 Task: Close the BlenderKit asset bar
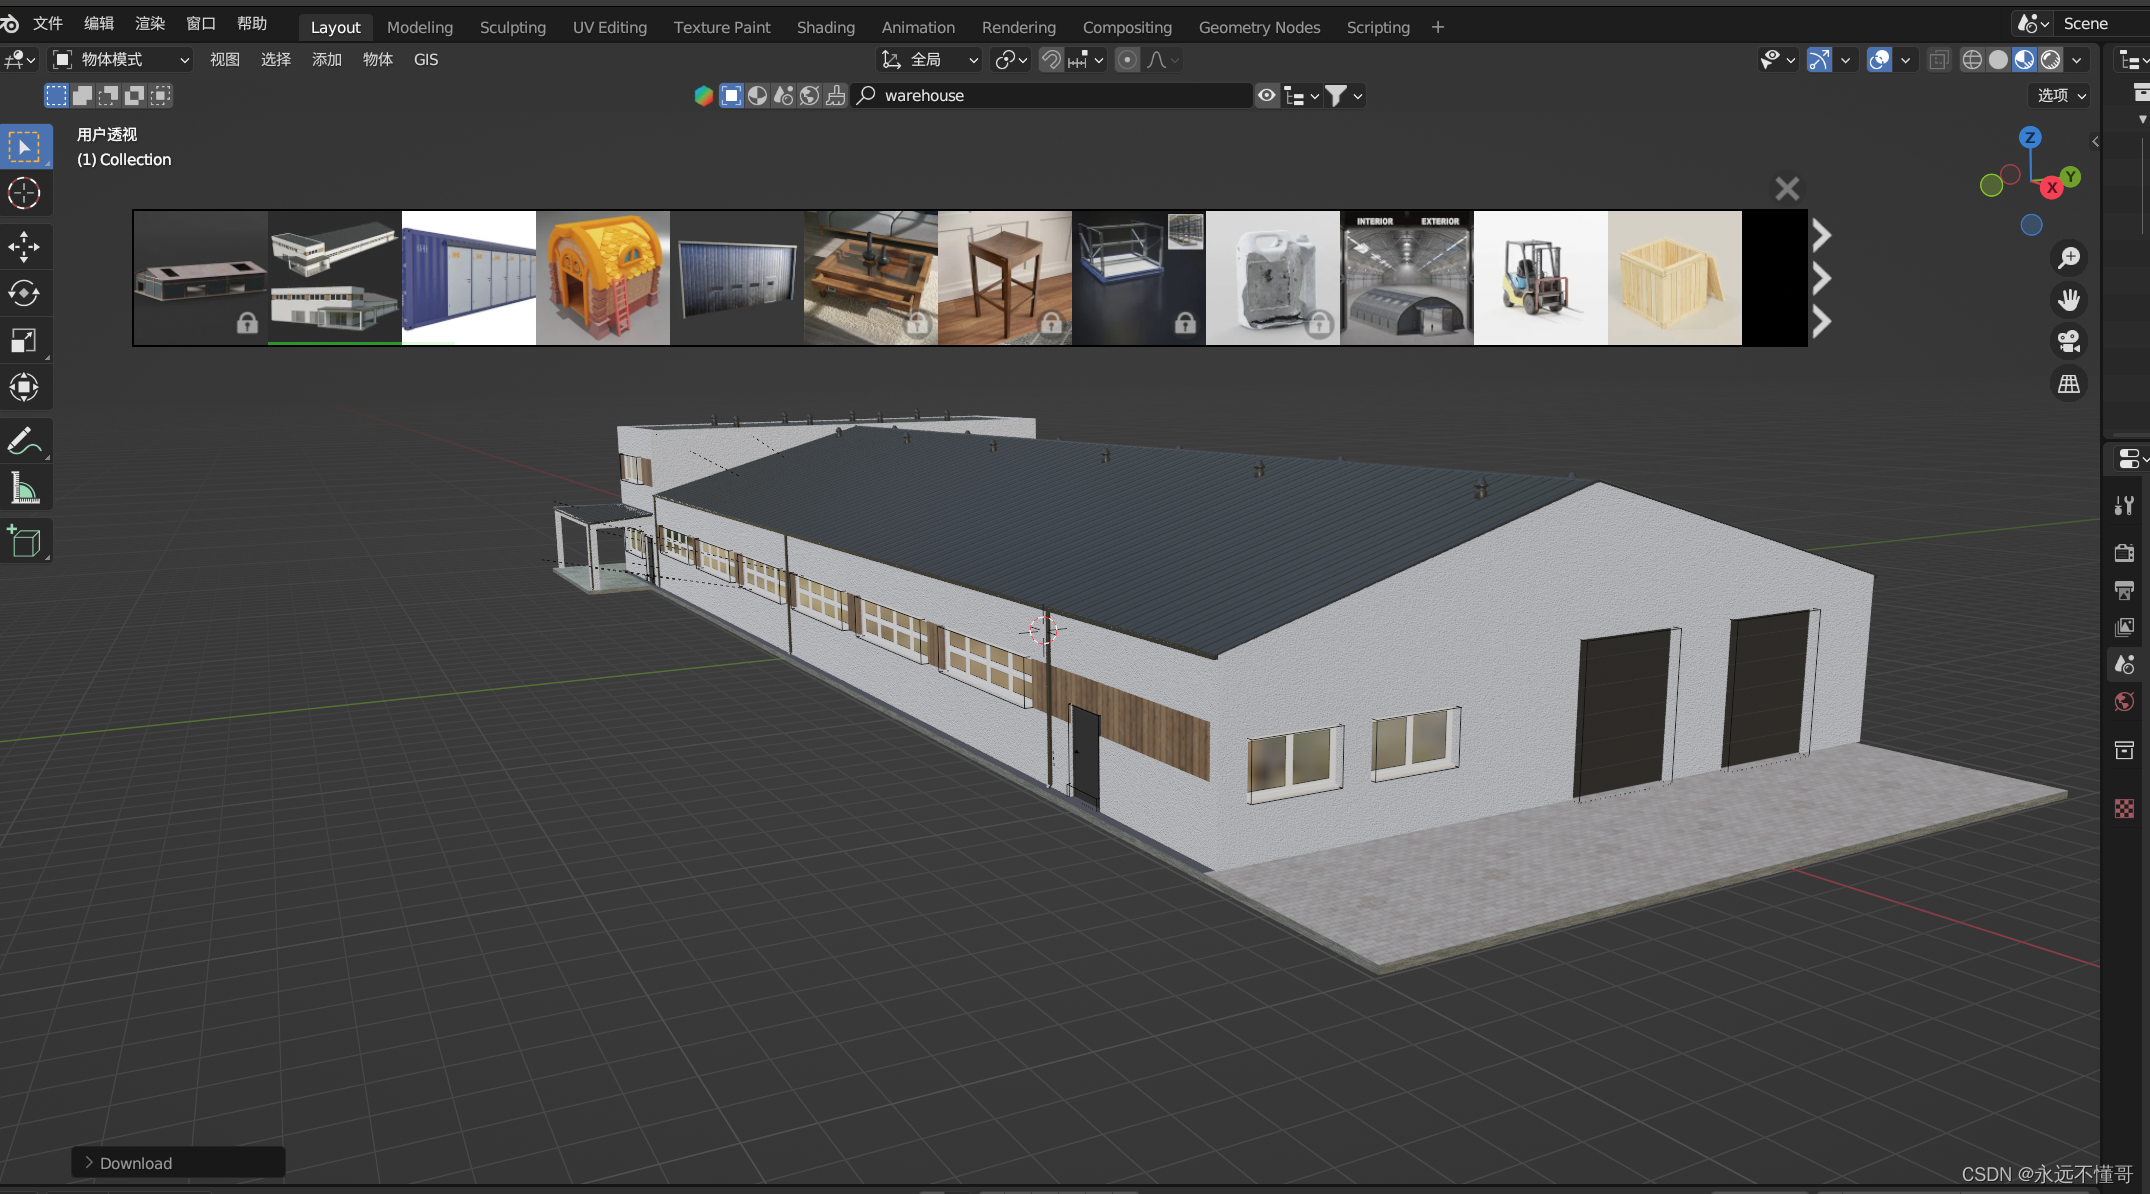(1787, 188)
